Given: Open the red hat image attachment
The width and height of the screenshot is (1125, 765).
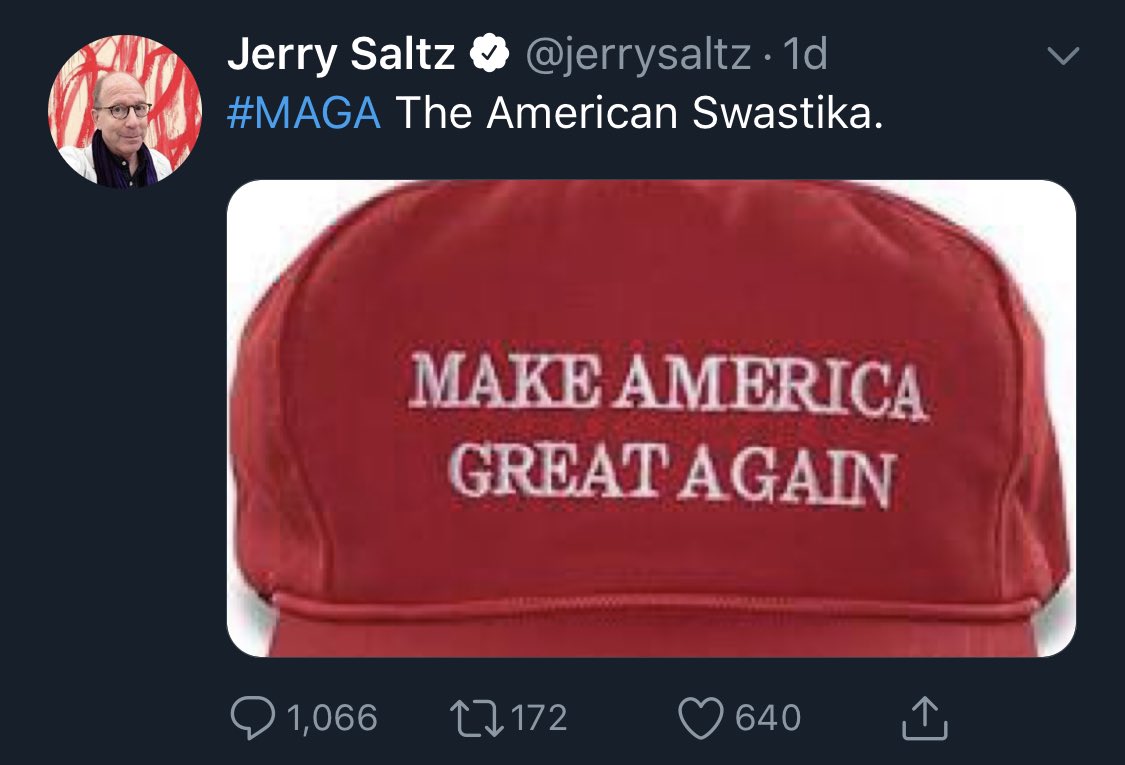Looking at the screenshot, I should [x=651, y=418].
